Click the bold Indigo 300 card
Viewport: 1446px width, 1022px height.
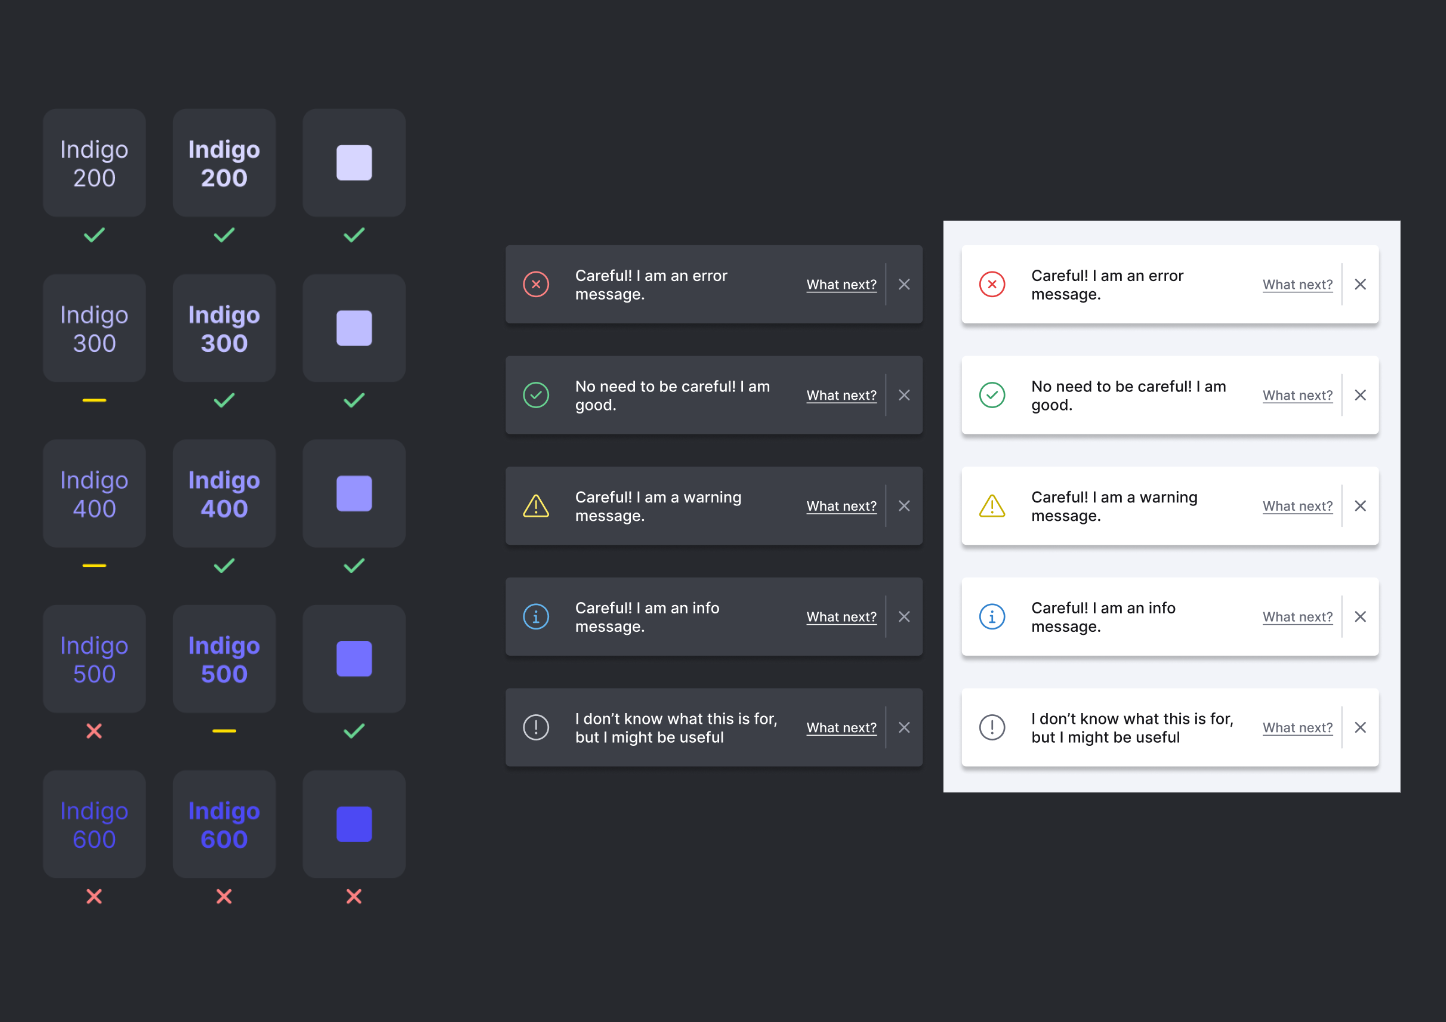point(224,328)
